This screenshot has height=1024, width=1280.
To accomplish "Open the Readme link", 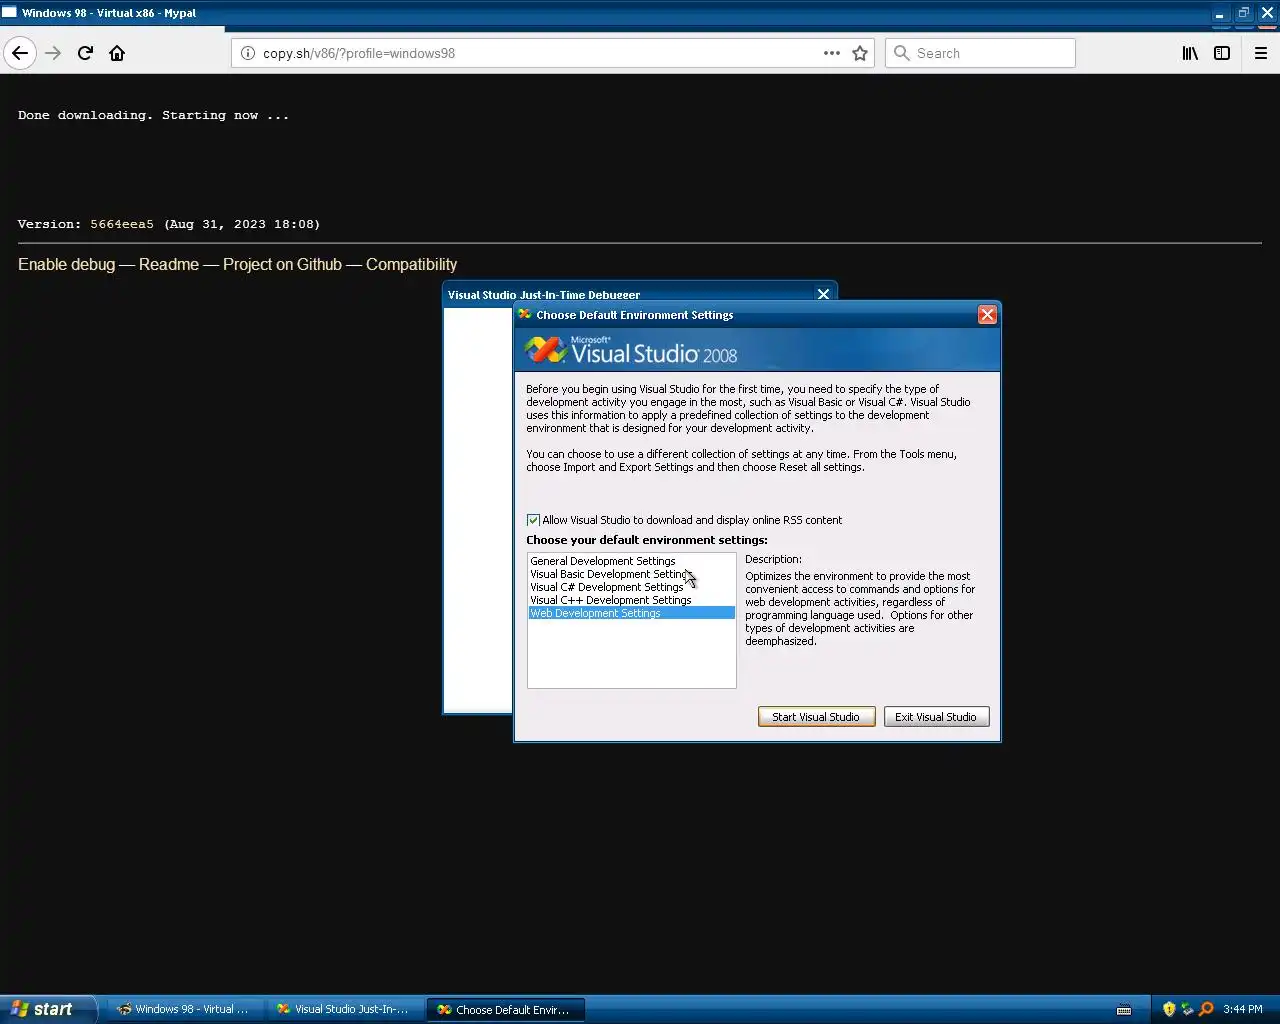I will point(169,264).
